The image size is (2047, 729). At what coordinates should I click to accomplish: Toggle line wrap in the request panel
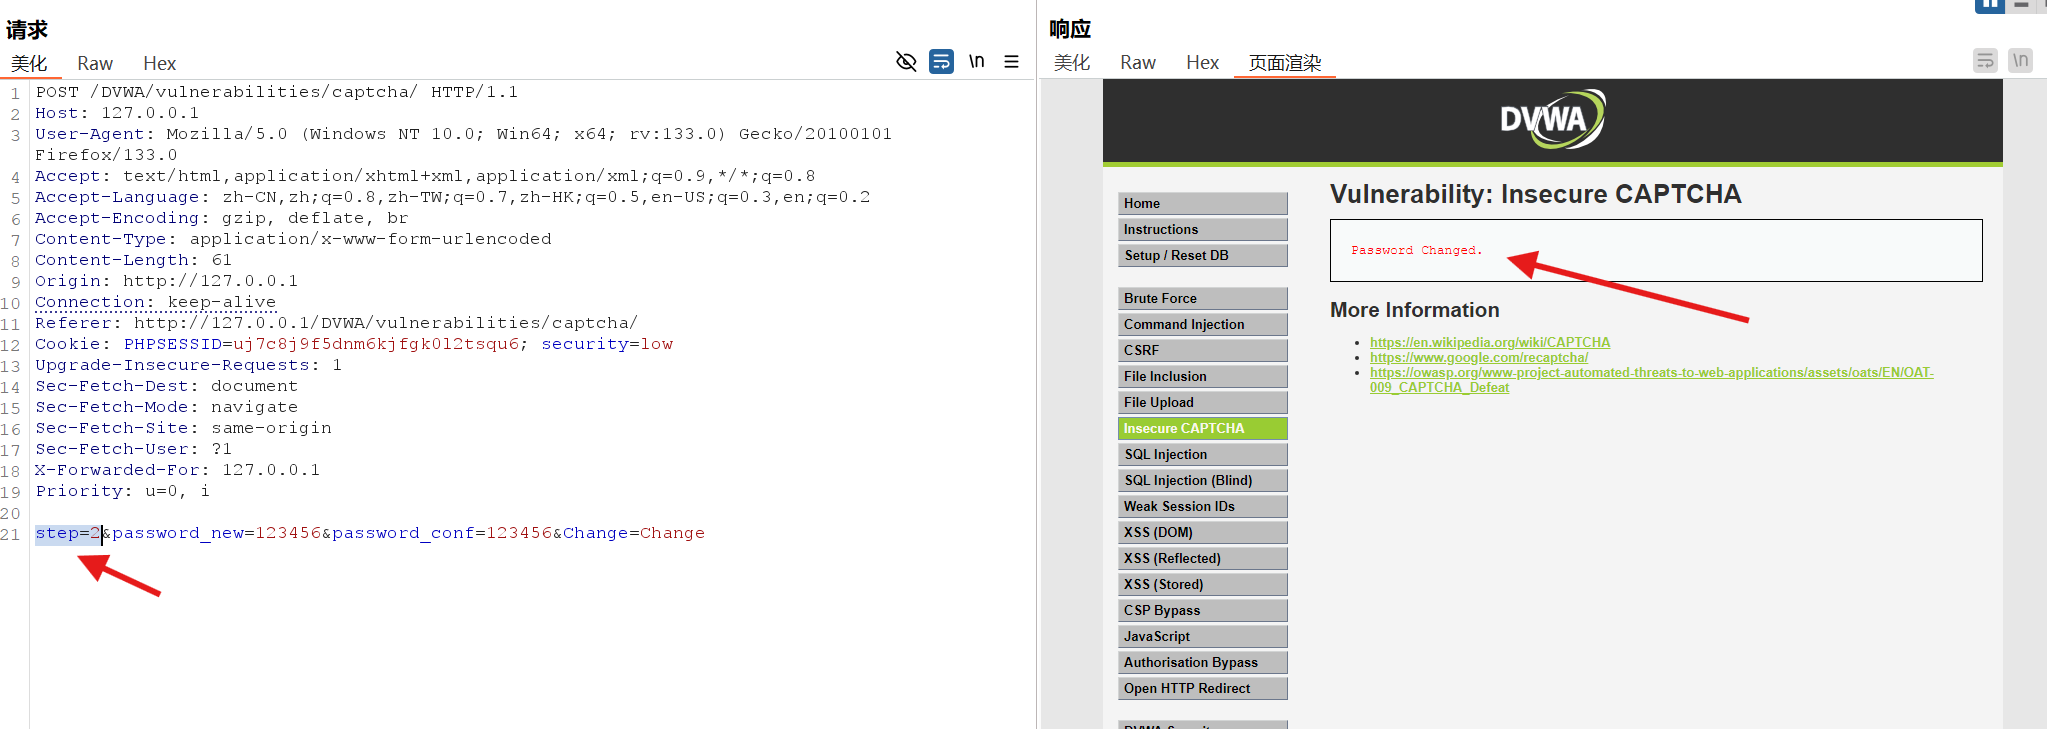point(941,62)
